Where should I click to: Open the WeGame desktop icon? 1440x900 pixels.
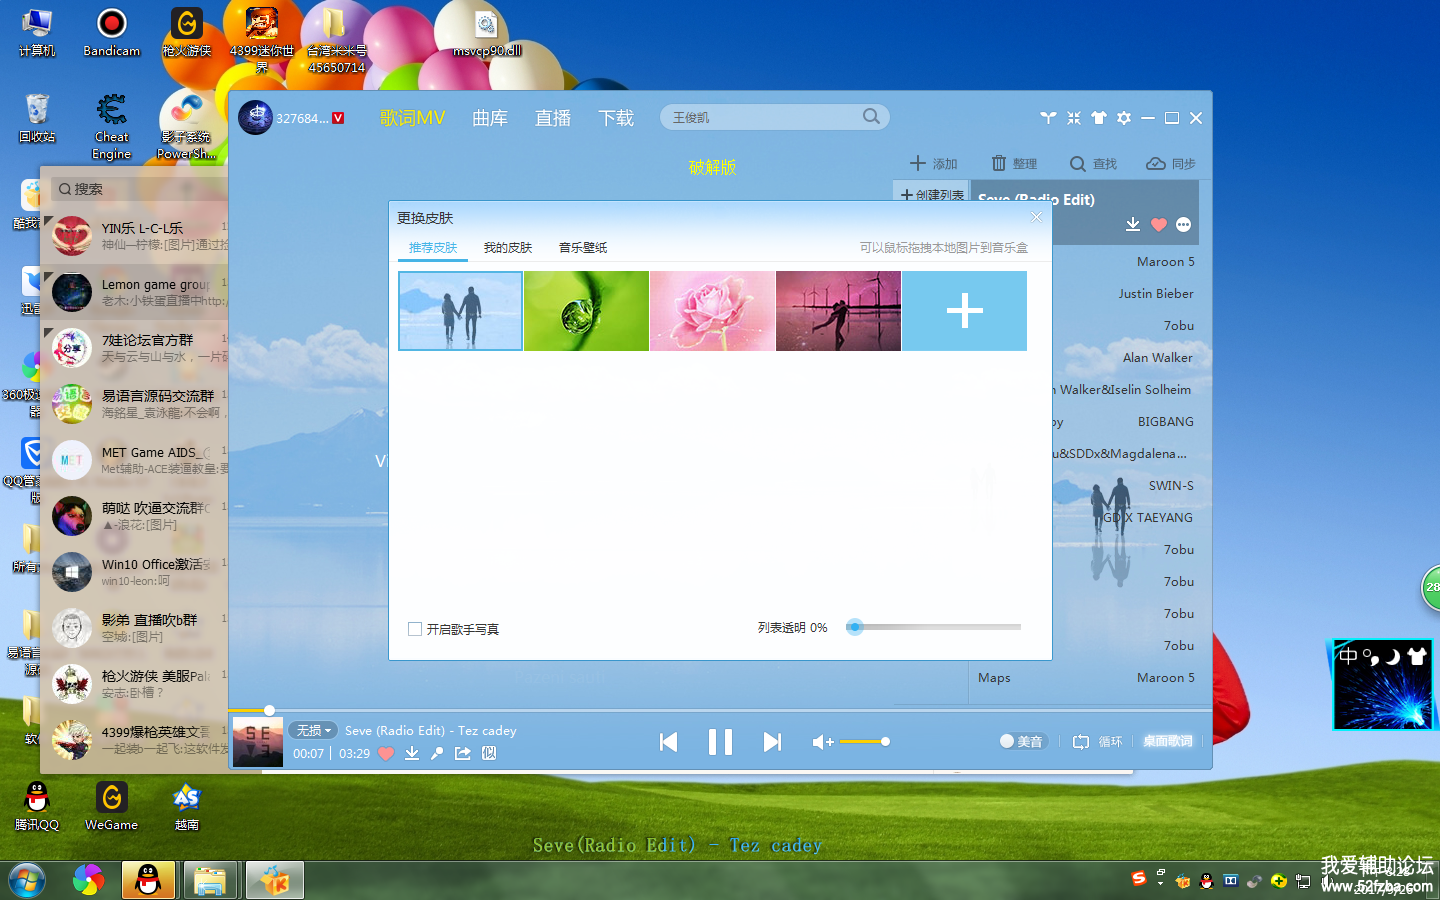tap(111, 807)
